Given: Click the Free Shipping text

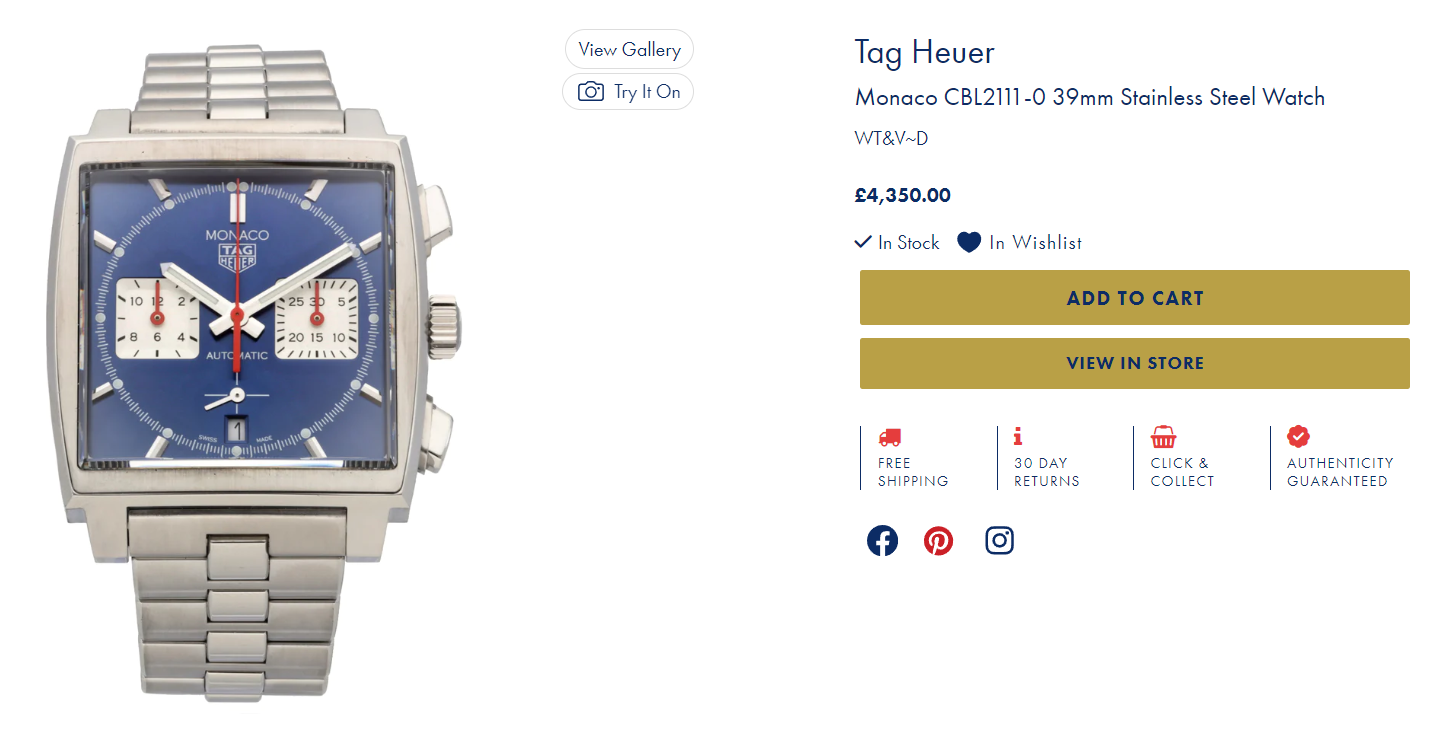Looking at the screenshot, I should click(x=912, y=472).
